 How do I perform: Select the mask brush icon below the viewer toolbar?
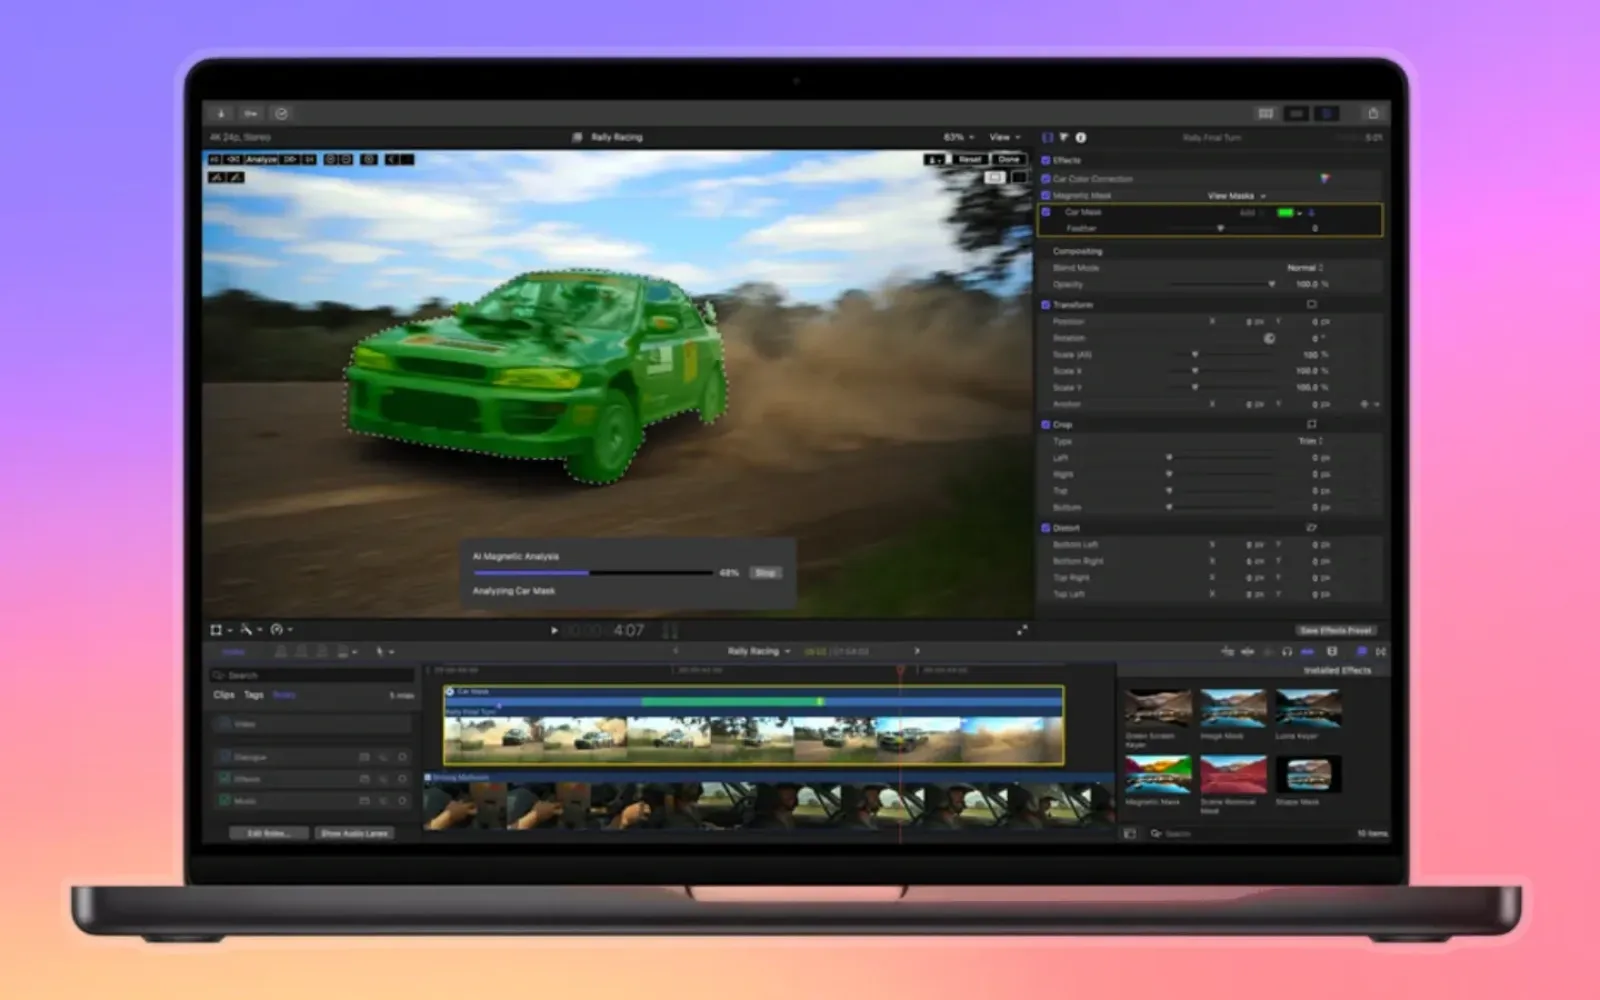(234, 178)
